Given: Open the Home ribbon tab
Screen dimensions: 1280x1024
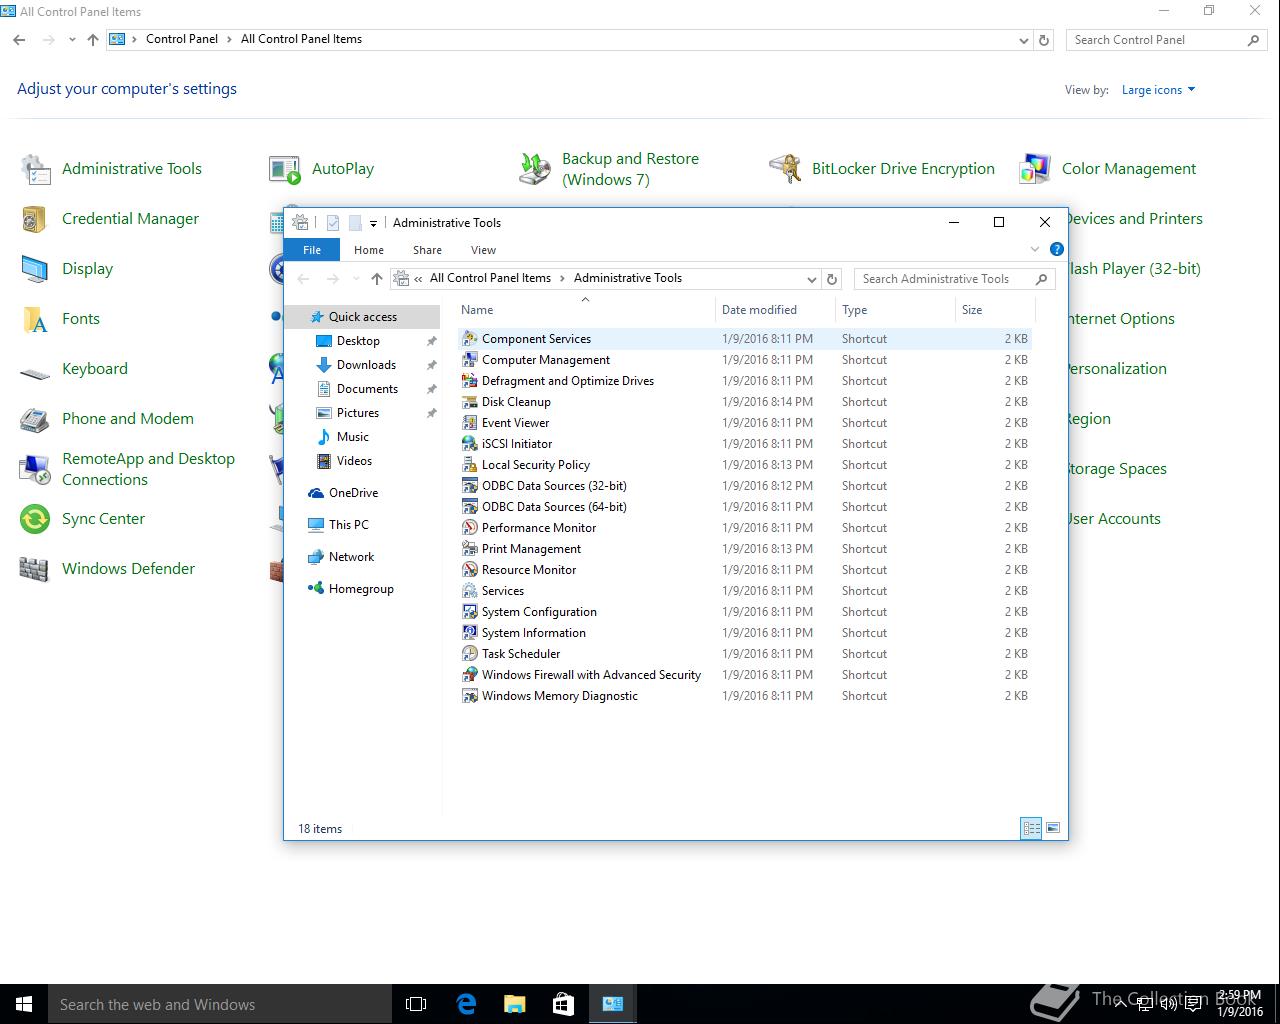Looking at the screenshot, I should click(369, 250).
